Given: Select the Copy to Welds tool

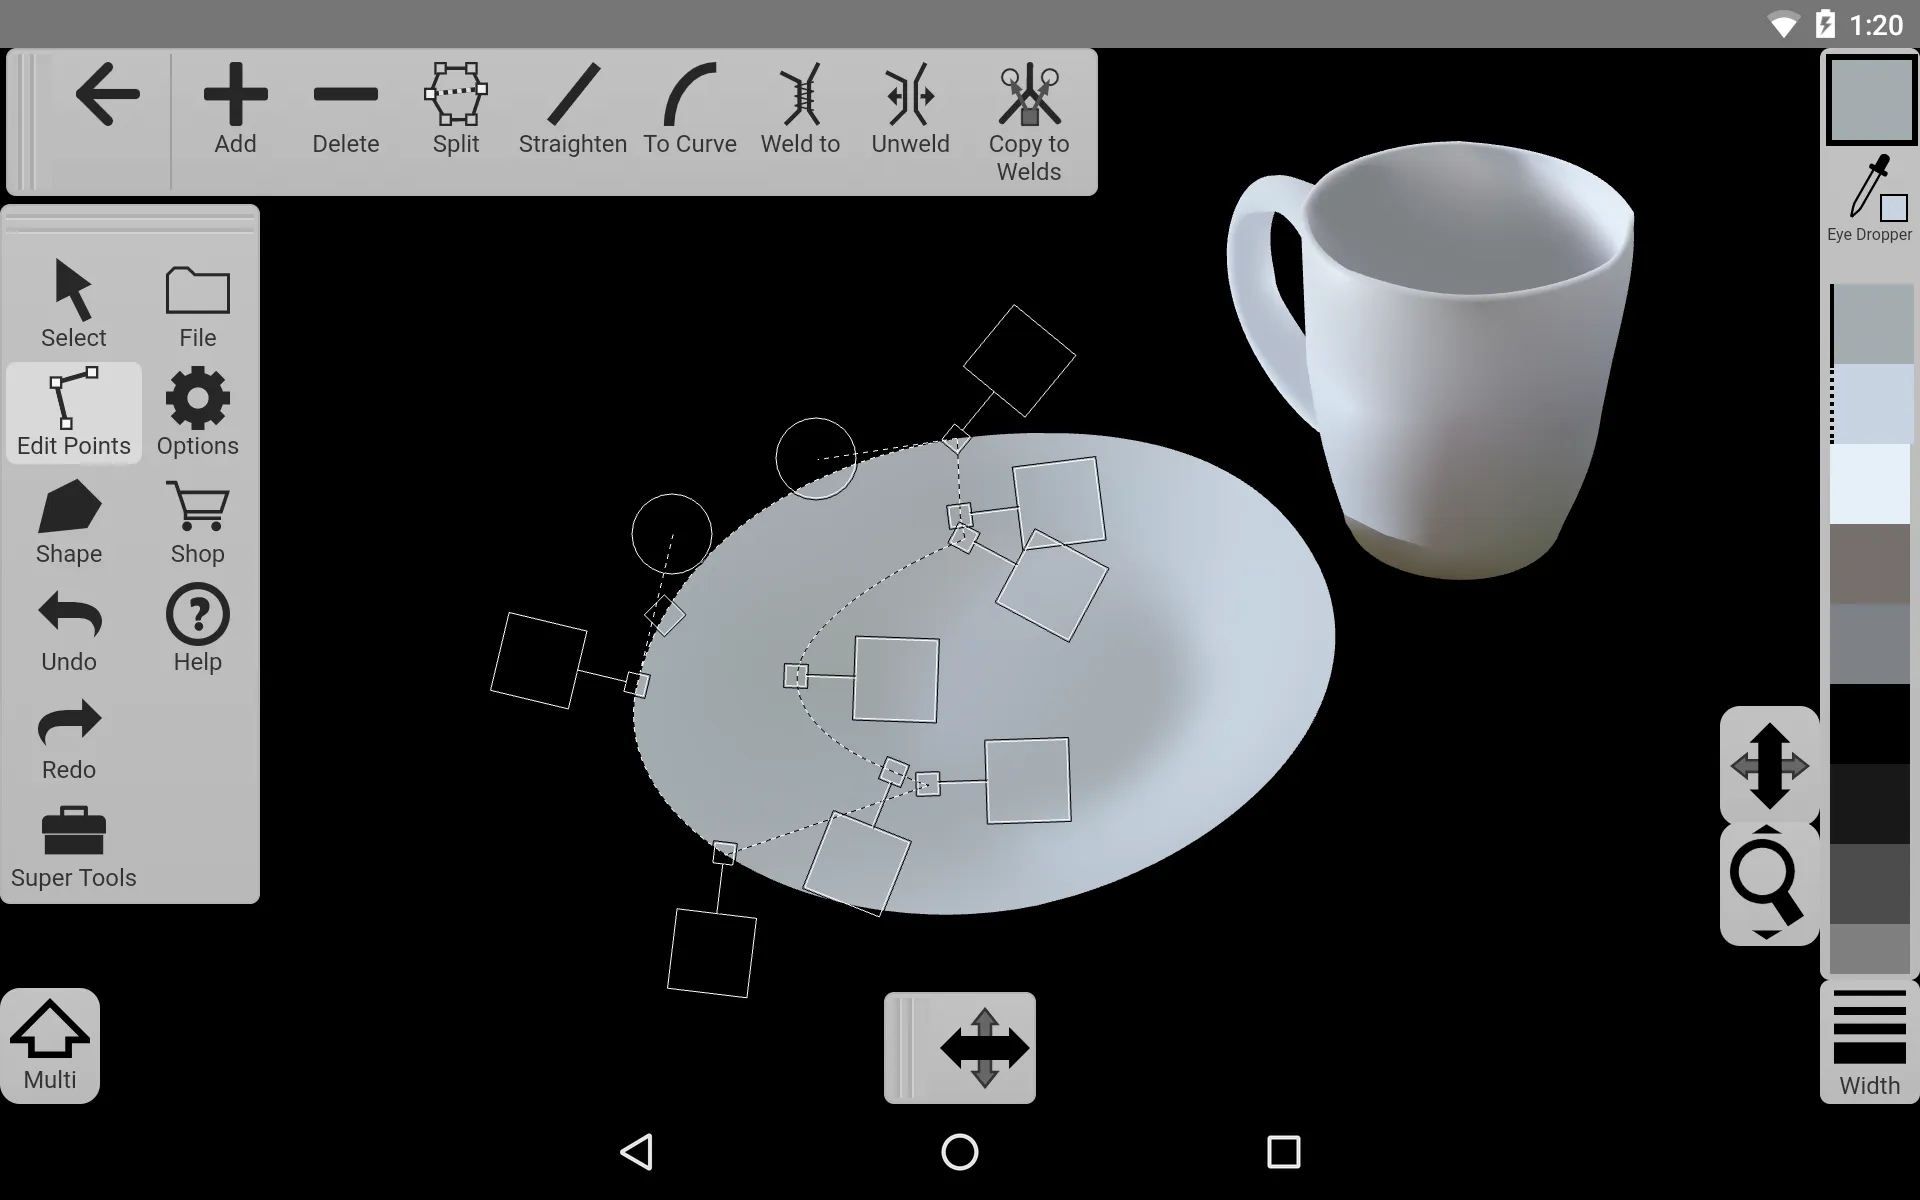Looking at the screenshot, I should pos(1028,119).
